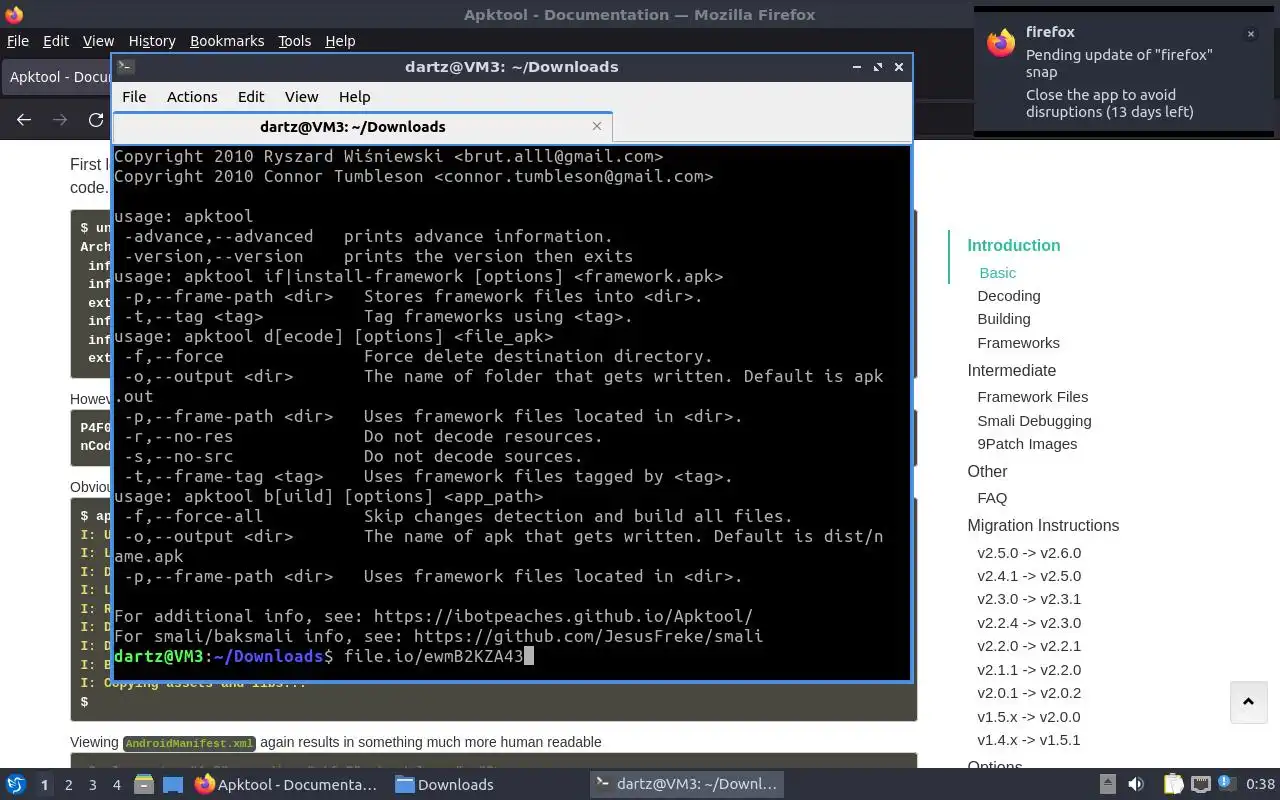Open Migration Instructions section link
1280x800 pixels.
[1043, 525]
